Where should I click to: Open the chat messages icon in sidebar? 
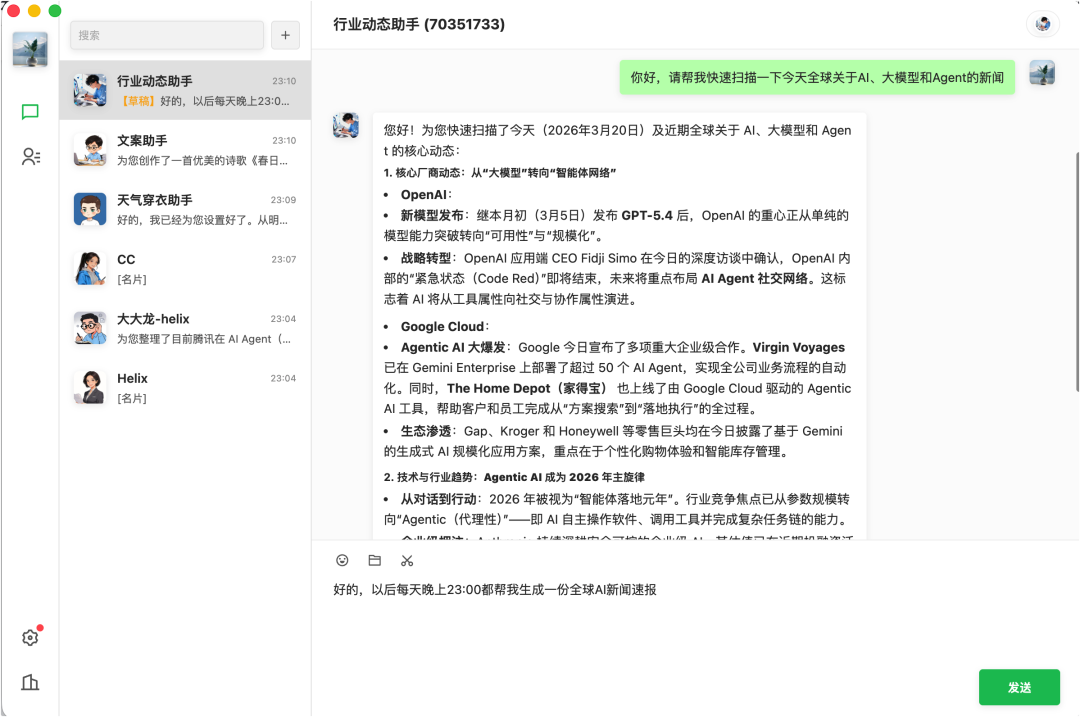pyautogui.click(x=30, y=112)
